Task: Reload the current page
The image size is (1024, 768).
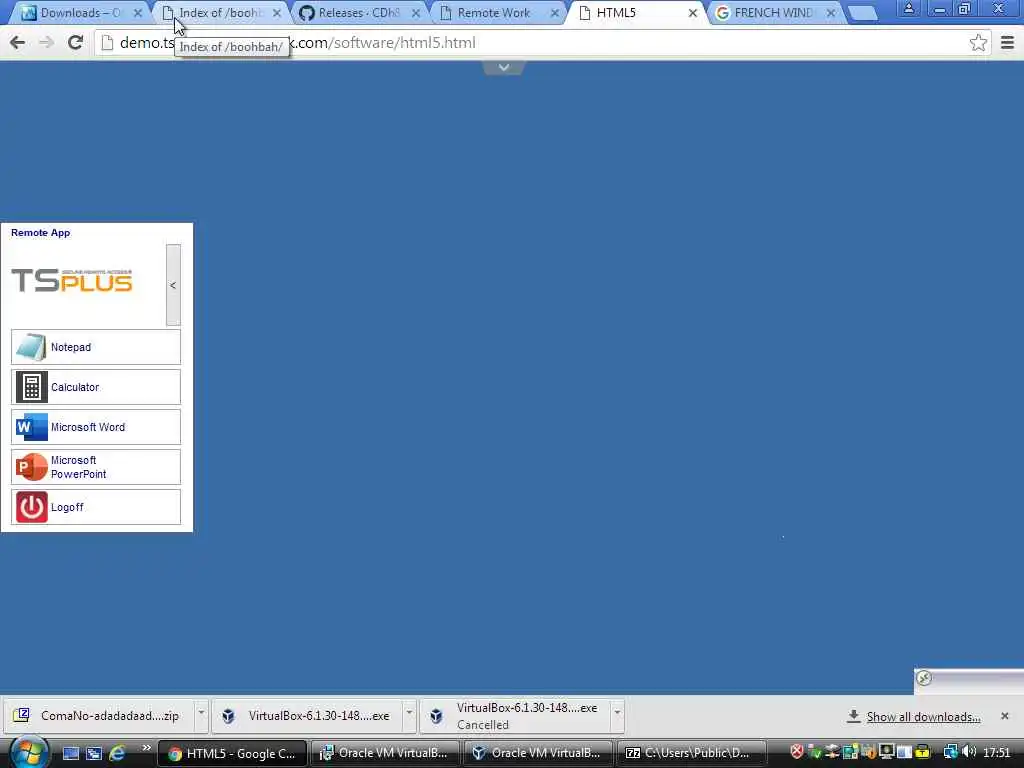Action: [x=75, y=42]
